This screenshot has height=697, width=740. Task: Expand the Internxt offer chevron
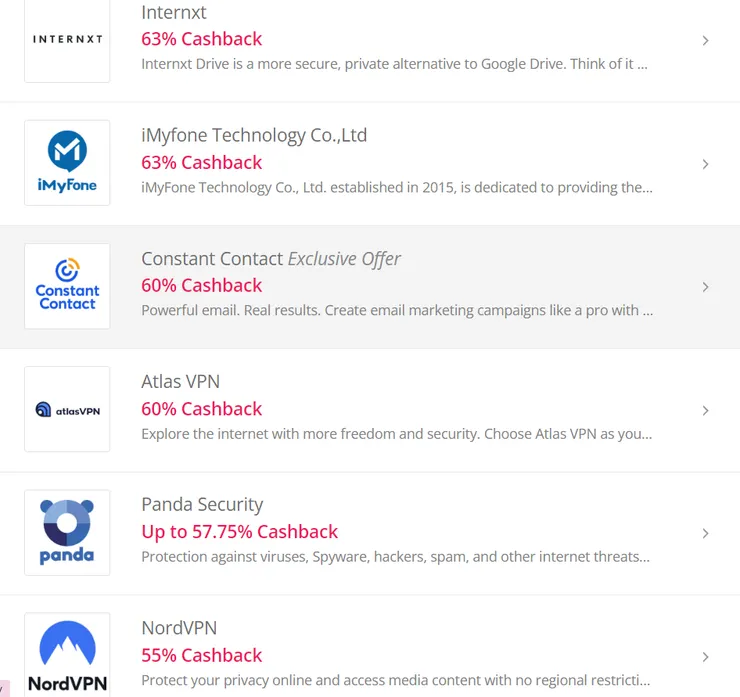coord(705,41)
